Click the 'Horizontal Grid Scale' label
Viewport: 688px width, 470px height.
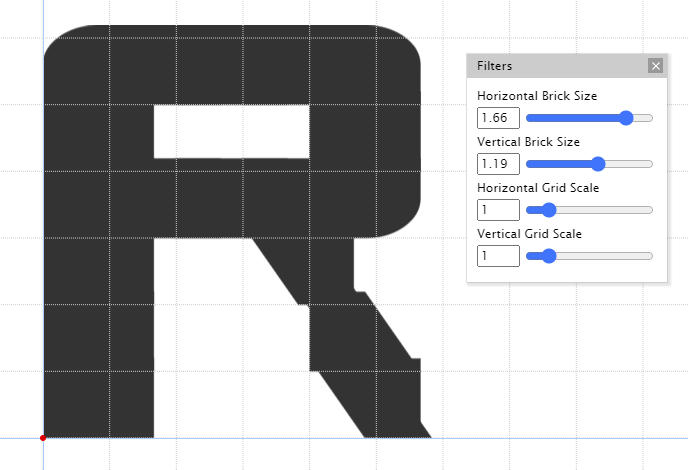[x=538, y=188]
